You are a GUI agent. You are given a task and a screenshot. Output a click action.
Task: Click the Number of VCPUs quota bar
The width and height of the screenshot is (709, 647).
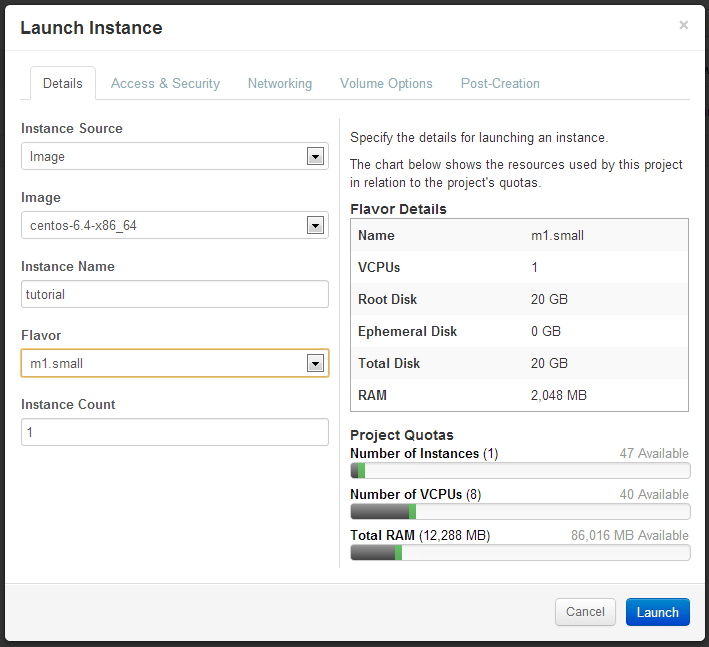[x=520, y=512]
